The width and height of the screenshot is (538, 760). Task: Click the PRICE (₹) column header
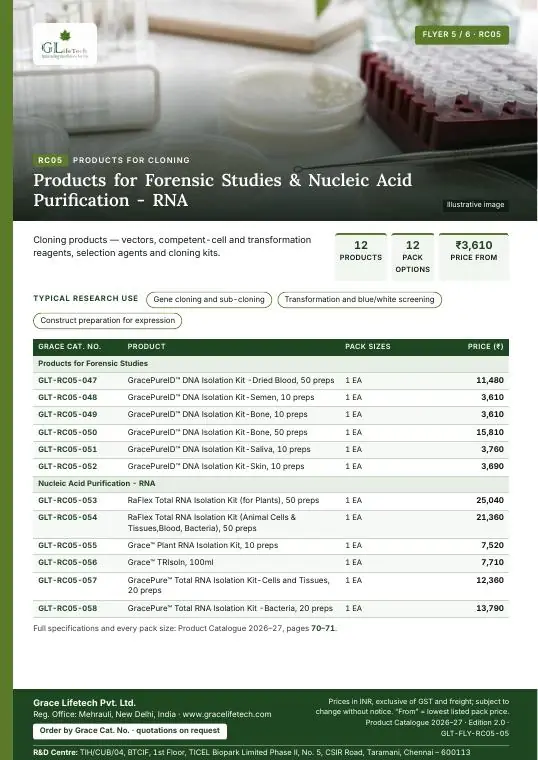click(x=486, y=347)
